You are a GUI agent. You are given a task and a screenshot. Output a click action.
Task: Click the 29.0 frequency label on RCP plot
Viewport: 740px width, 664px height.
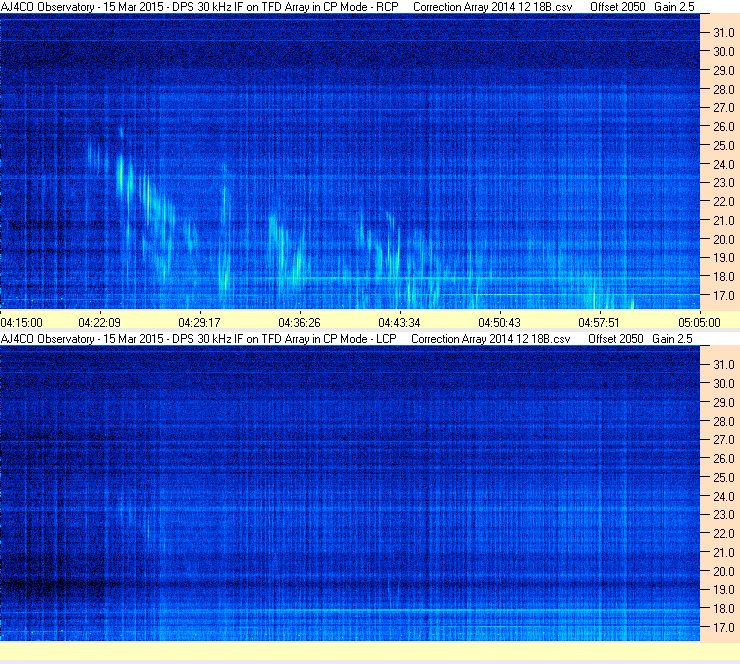[723, 70]
